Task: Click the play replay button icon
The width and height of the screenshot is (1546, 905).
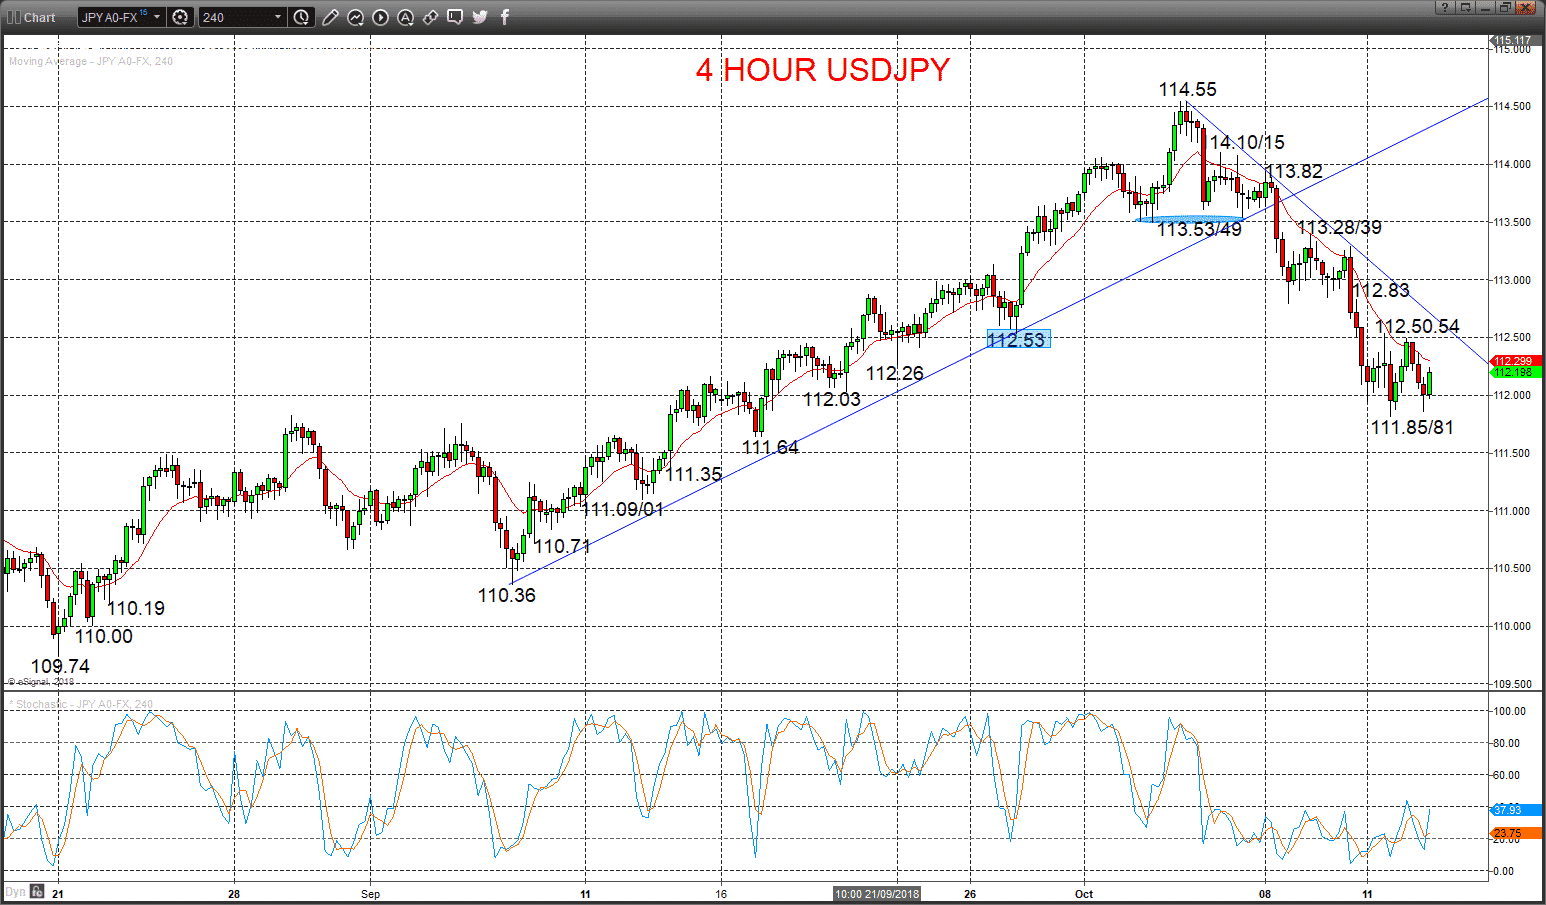Action: tap(380, 17)
